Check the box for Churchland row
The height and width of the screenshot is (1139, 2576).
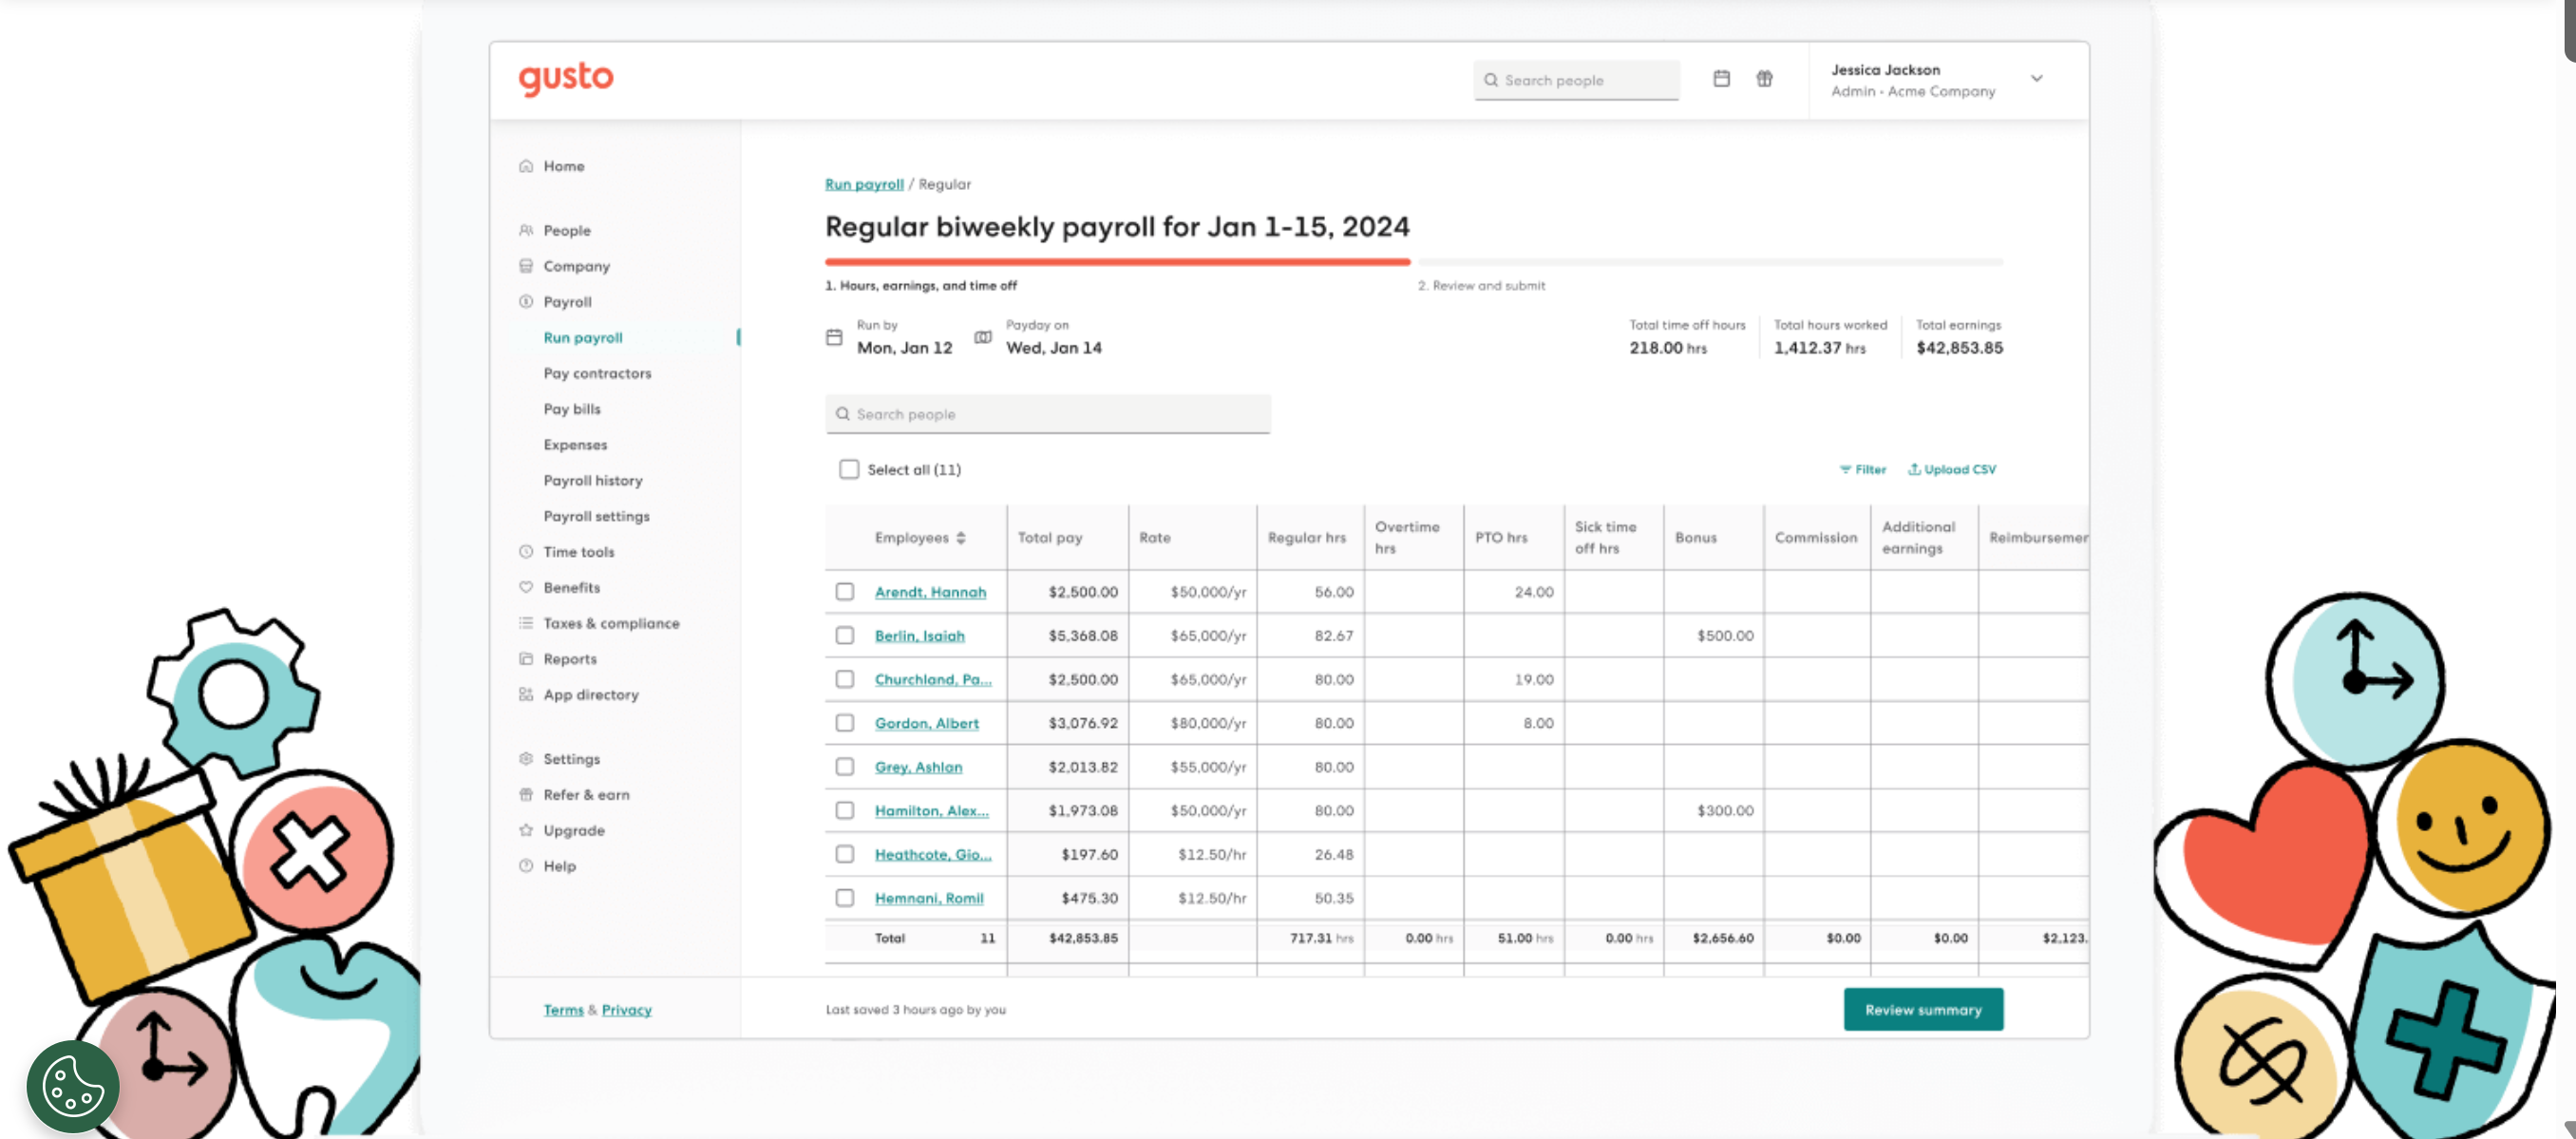(845, 680)
